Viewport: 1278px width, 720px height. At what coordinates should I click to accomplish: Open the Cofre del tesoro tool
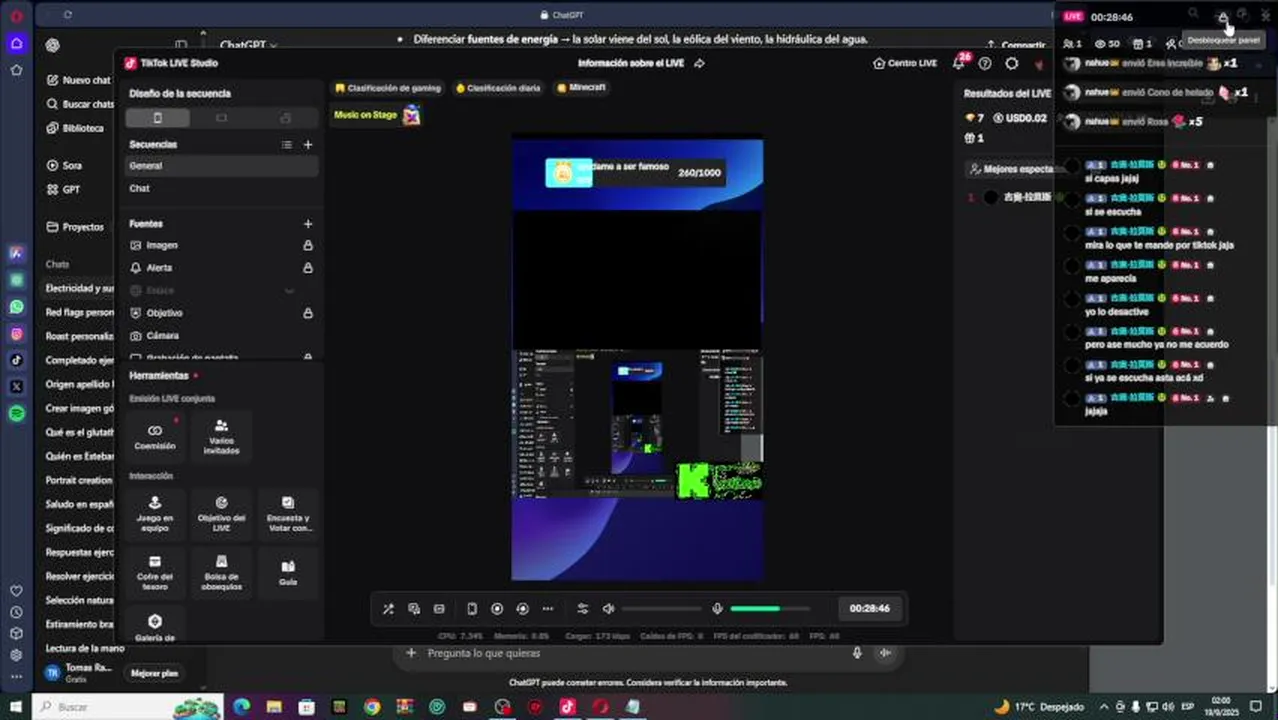click(155, 572)
